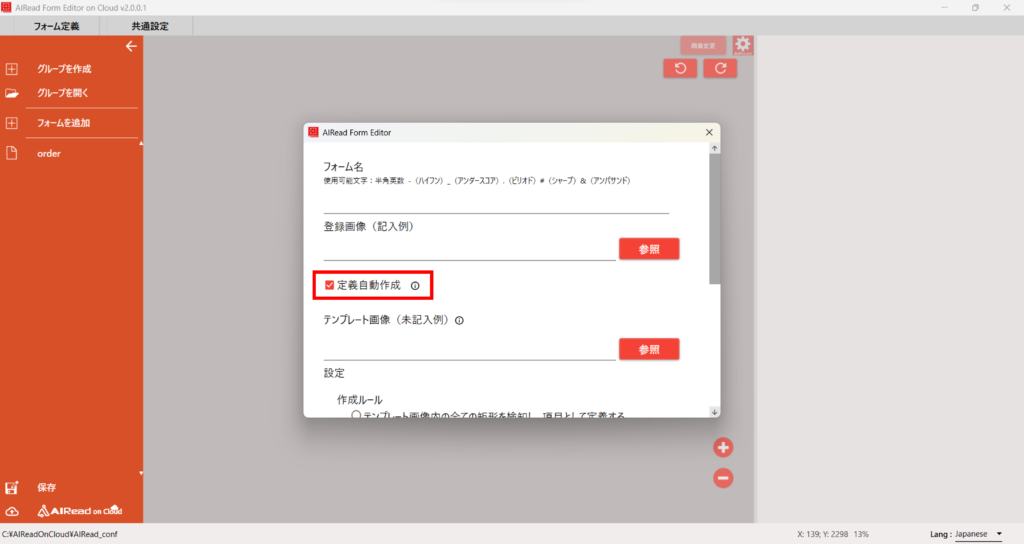Image resolution: width=1024 pixels, height=544 pixels.
Task: Zoom in with the round plus button
Action: 723,447
